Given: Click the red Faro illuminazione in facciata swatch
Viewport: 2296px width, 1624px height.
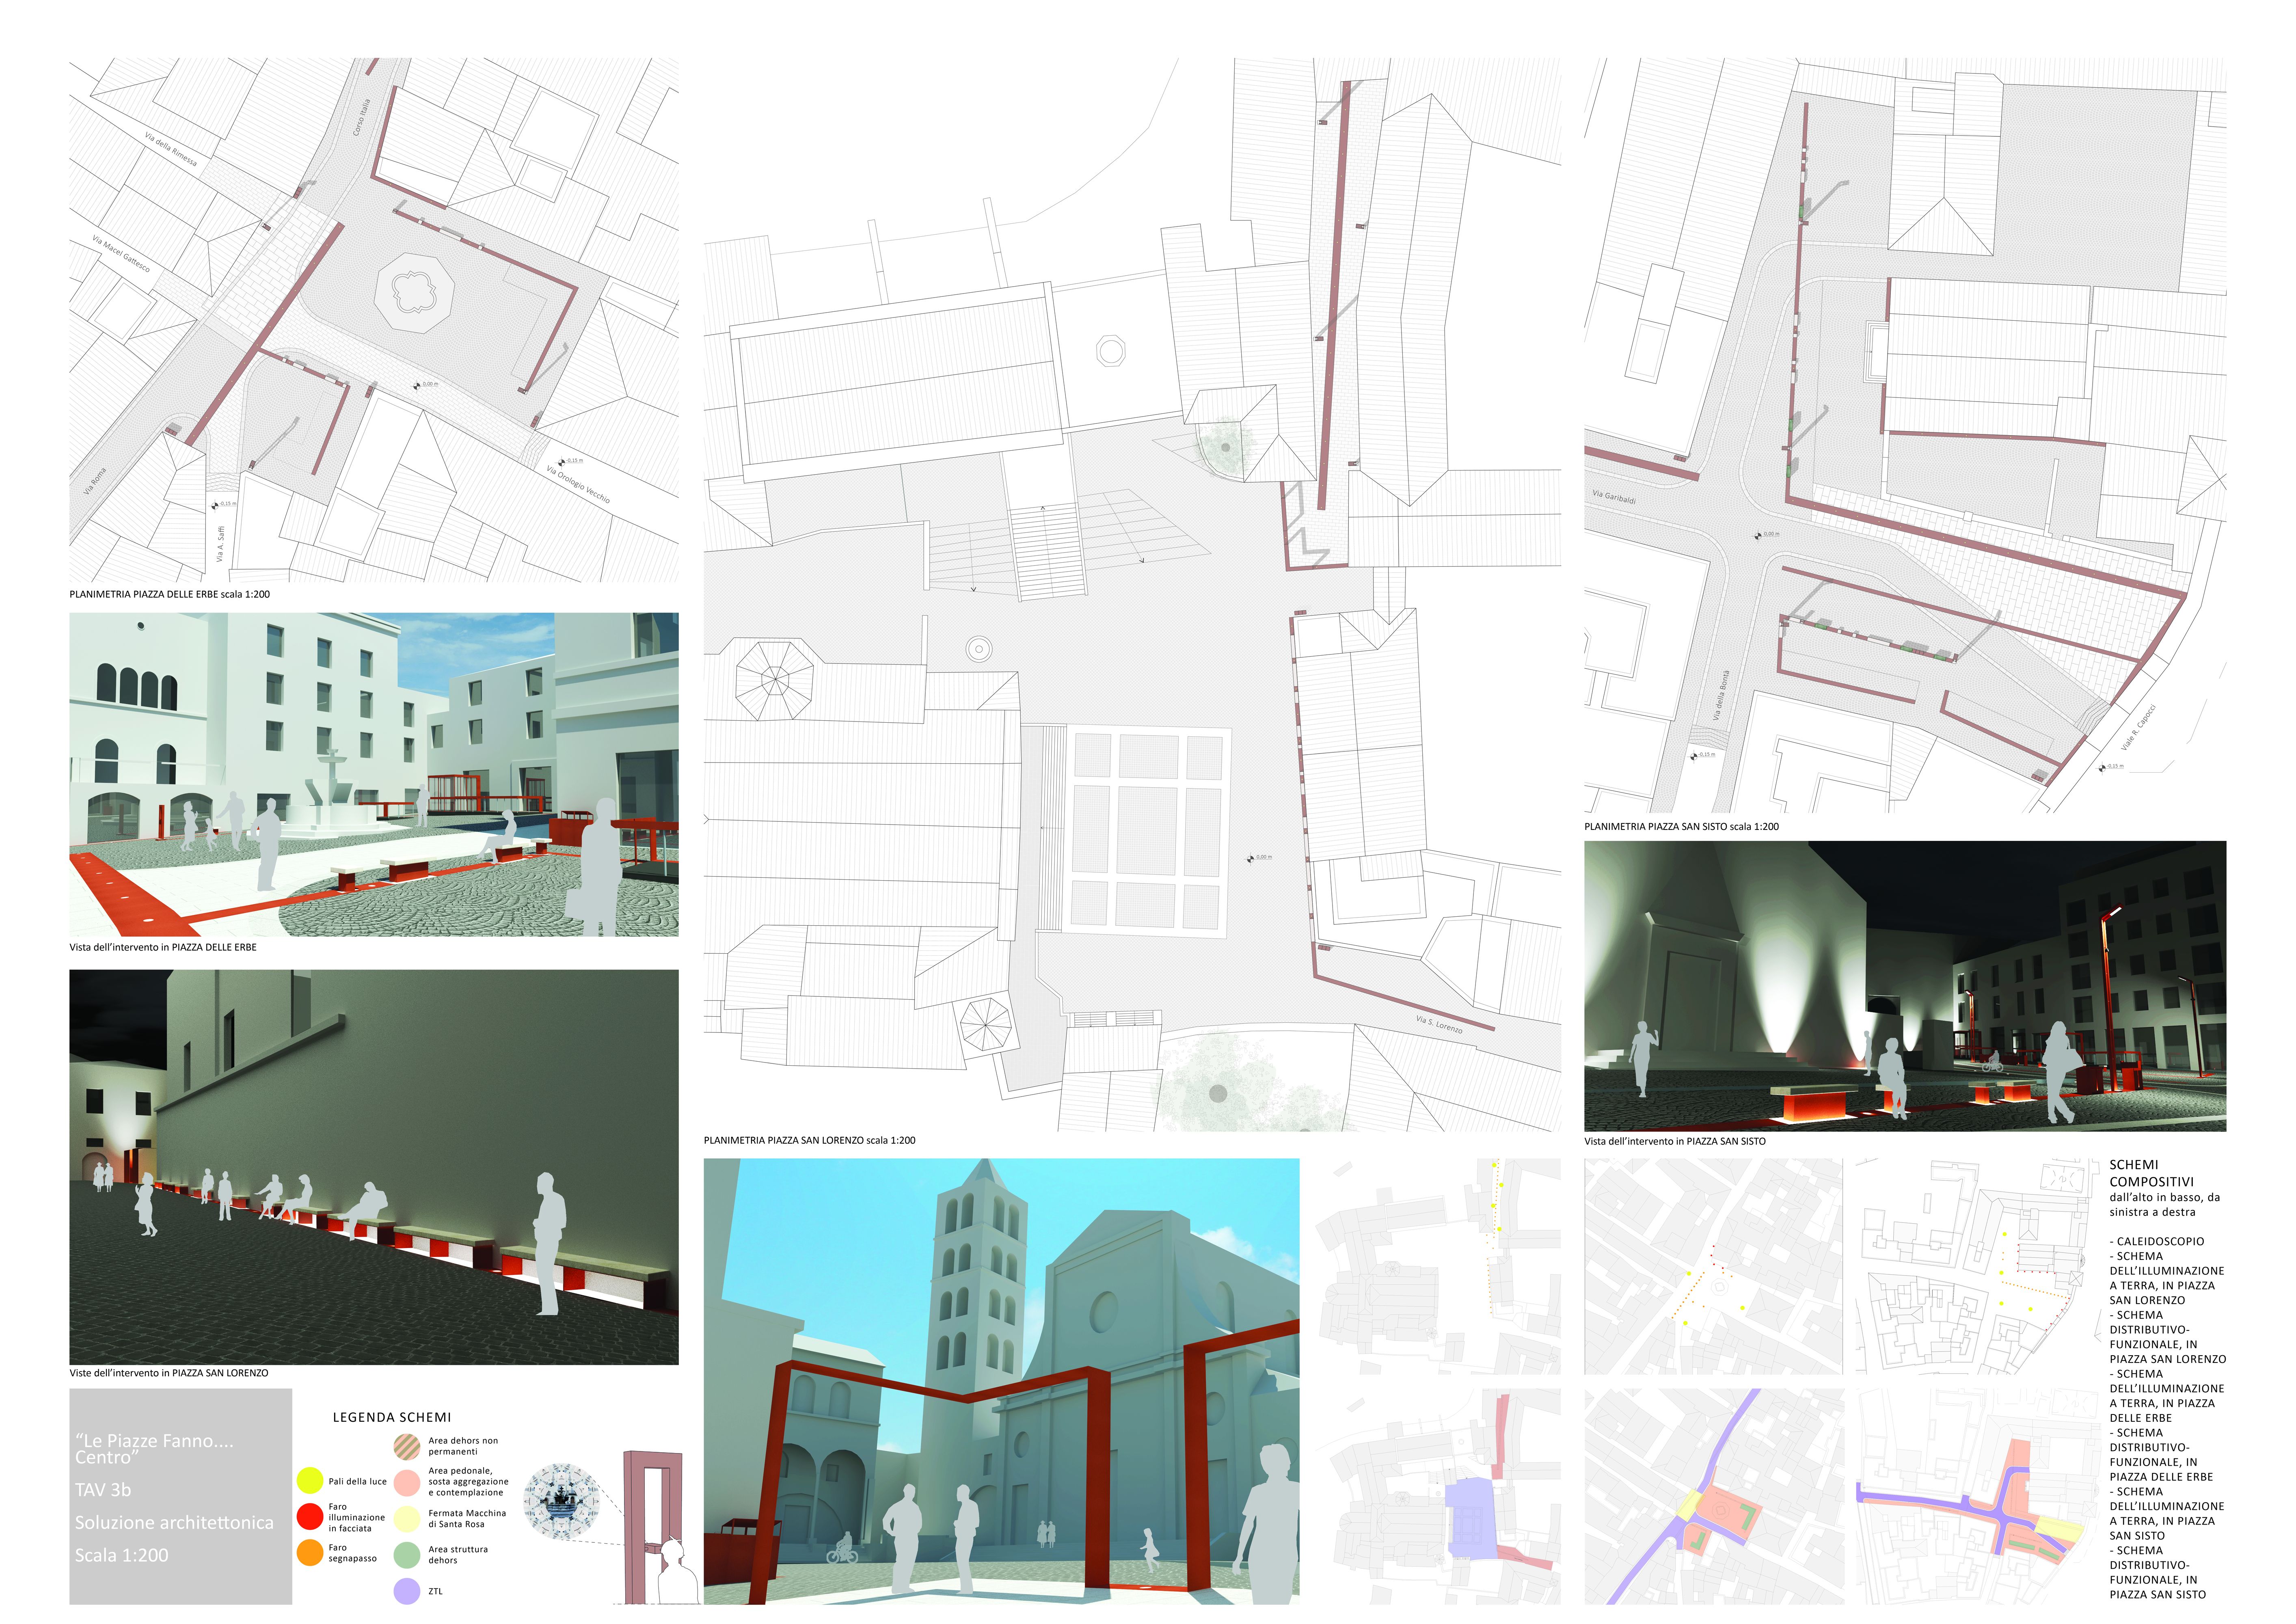Looking at the screenshot, I should (x=310, y=1516).
